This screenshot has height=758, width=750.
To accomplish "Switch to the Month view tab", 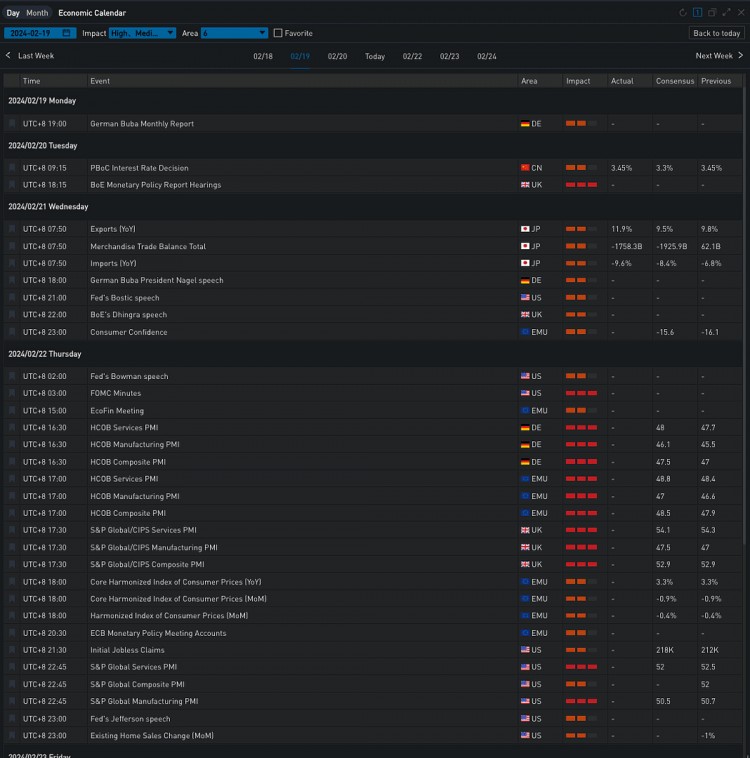I will [x=37, y=13].
